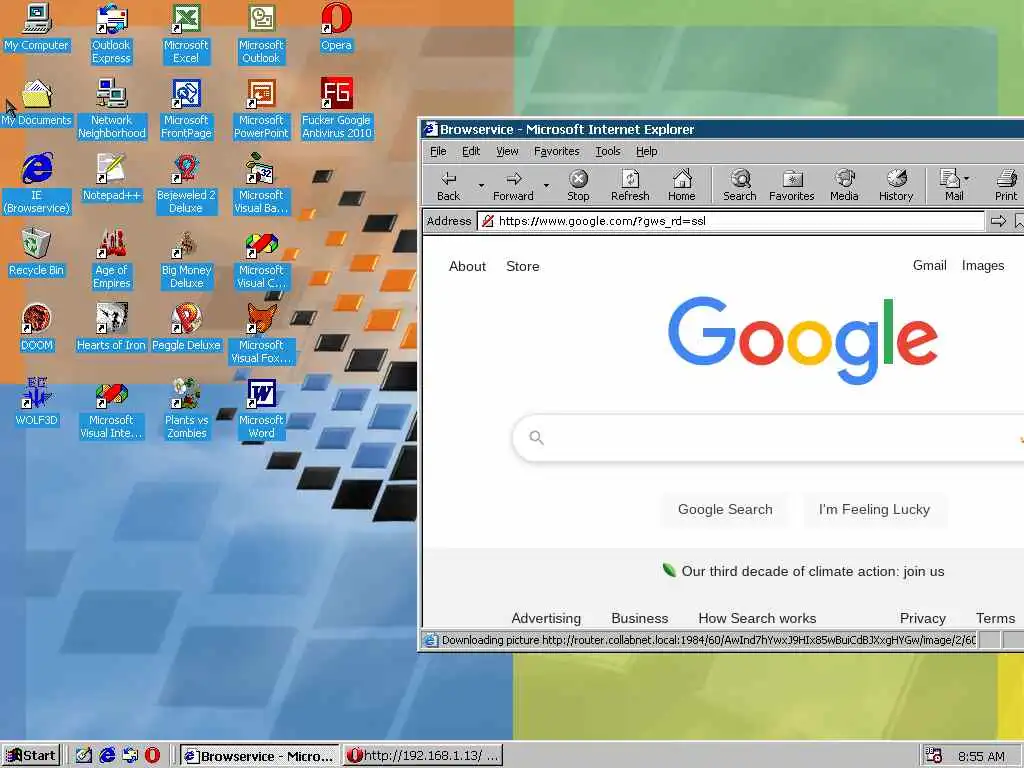Select the DOOM desktop icon
Screen dimensions: 1024x768
pyautogui.click(x=37, y=328)
